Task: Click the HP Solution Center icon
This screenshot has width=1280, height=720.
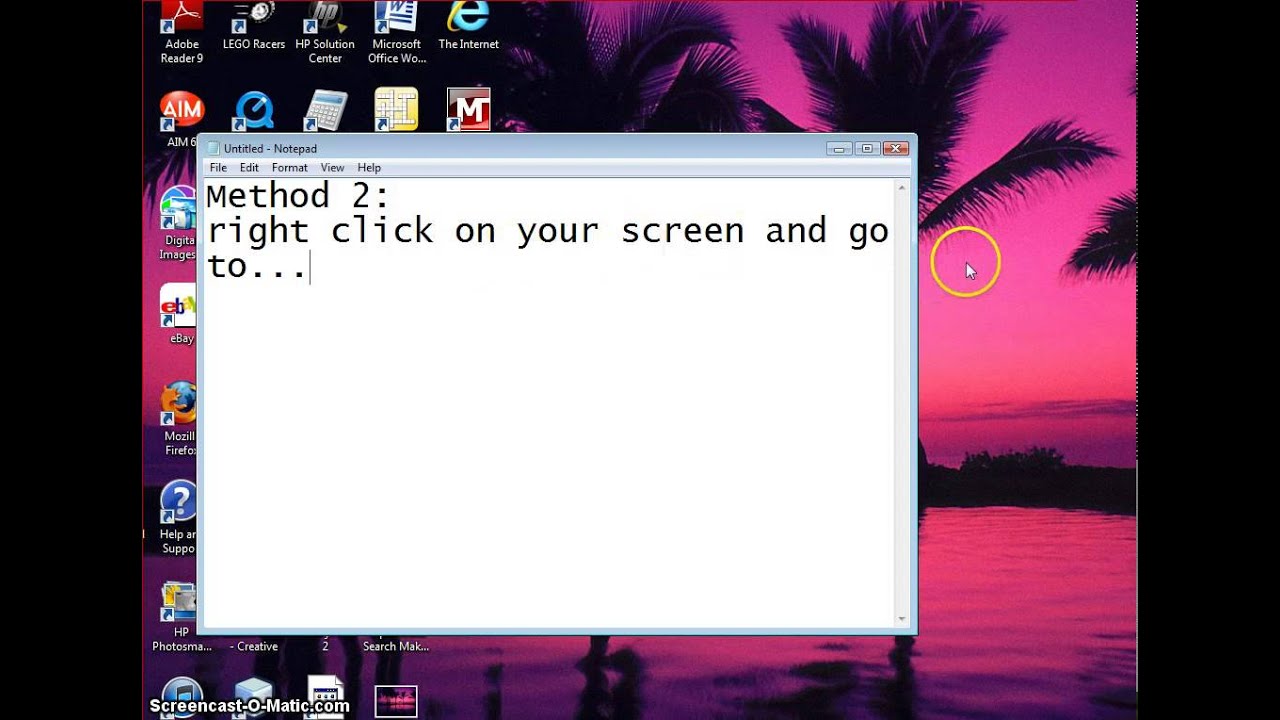Action: pos(325,33)
